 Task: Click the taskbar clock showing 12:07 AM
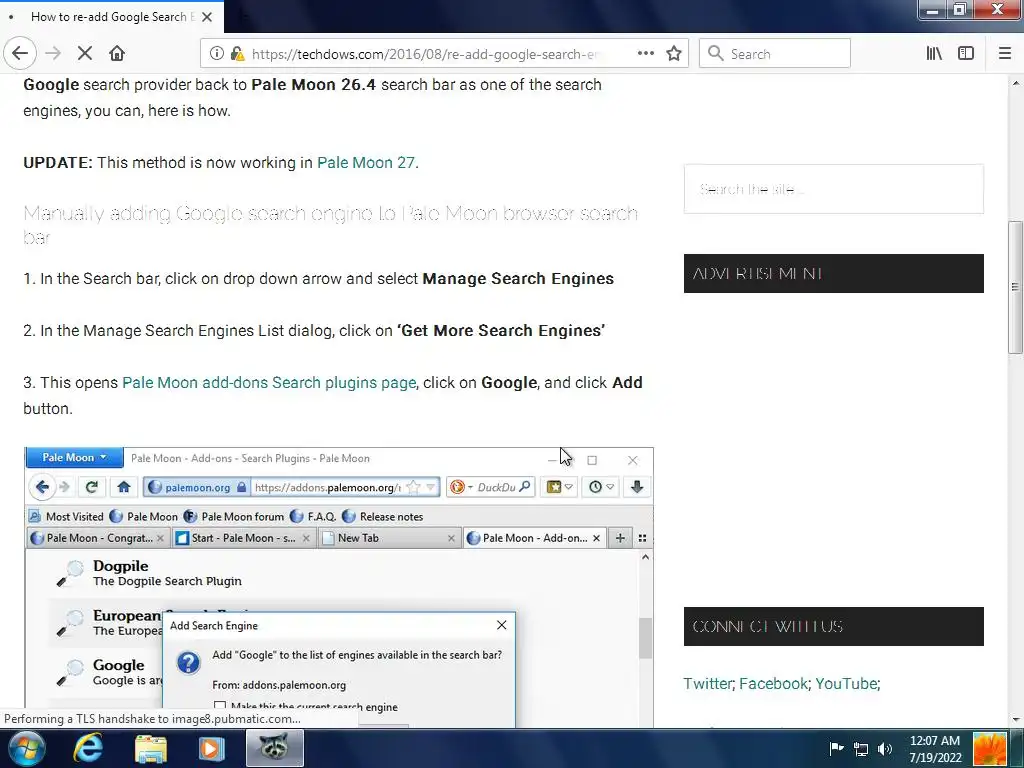click(935, 749)
